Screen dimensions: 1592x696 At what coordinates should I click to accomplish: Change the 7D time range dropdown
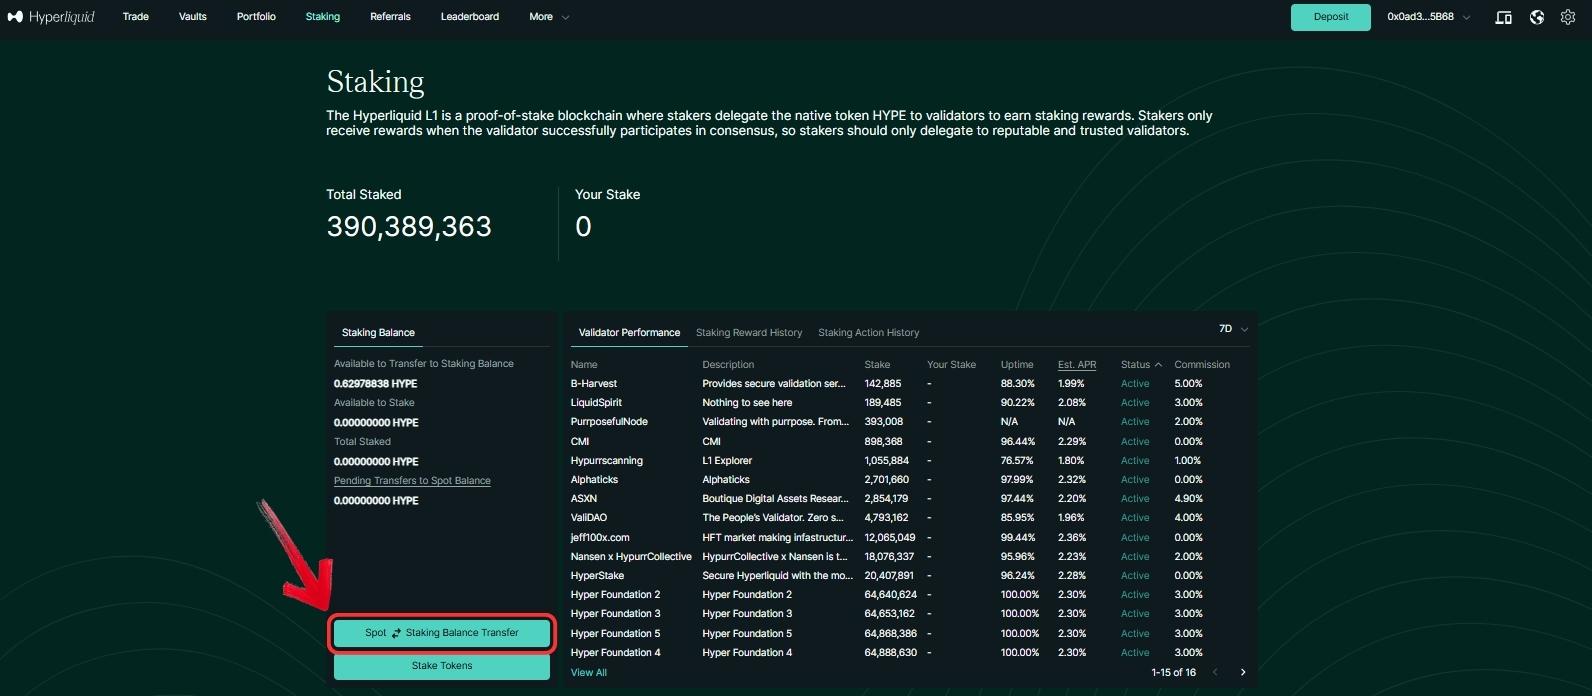click(x=1233, y=329)
